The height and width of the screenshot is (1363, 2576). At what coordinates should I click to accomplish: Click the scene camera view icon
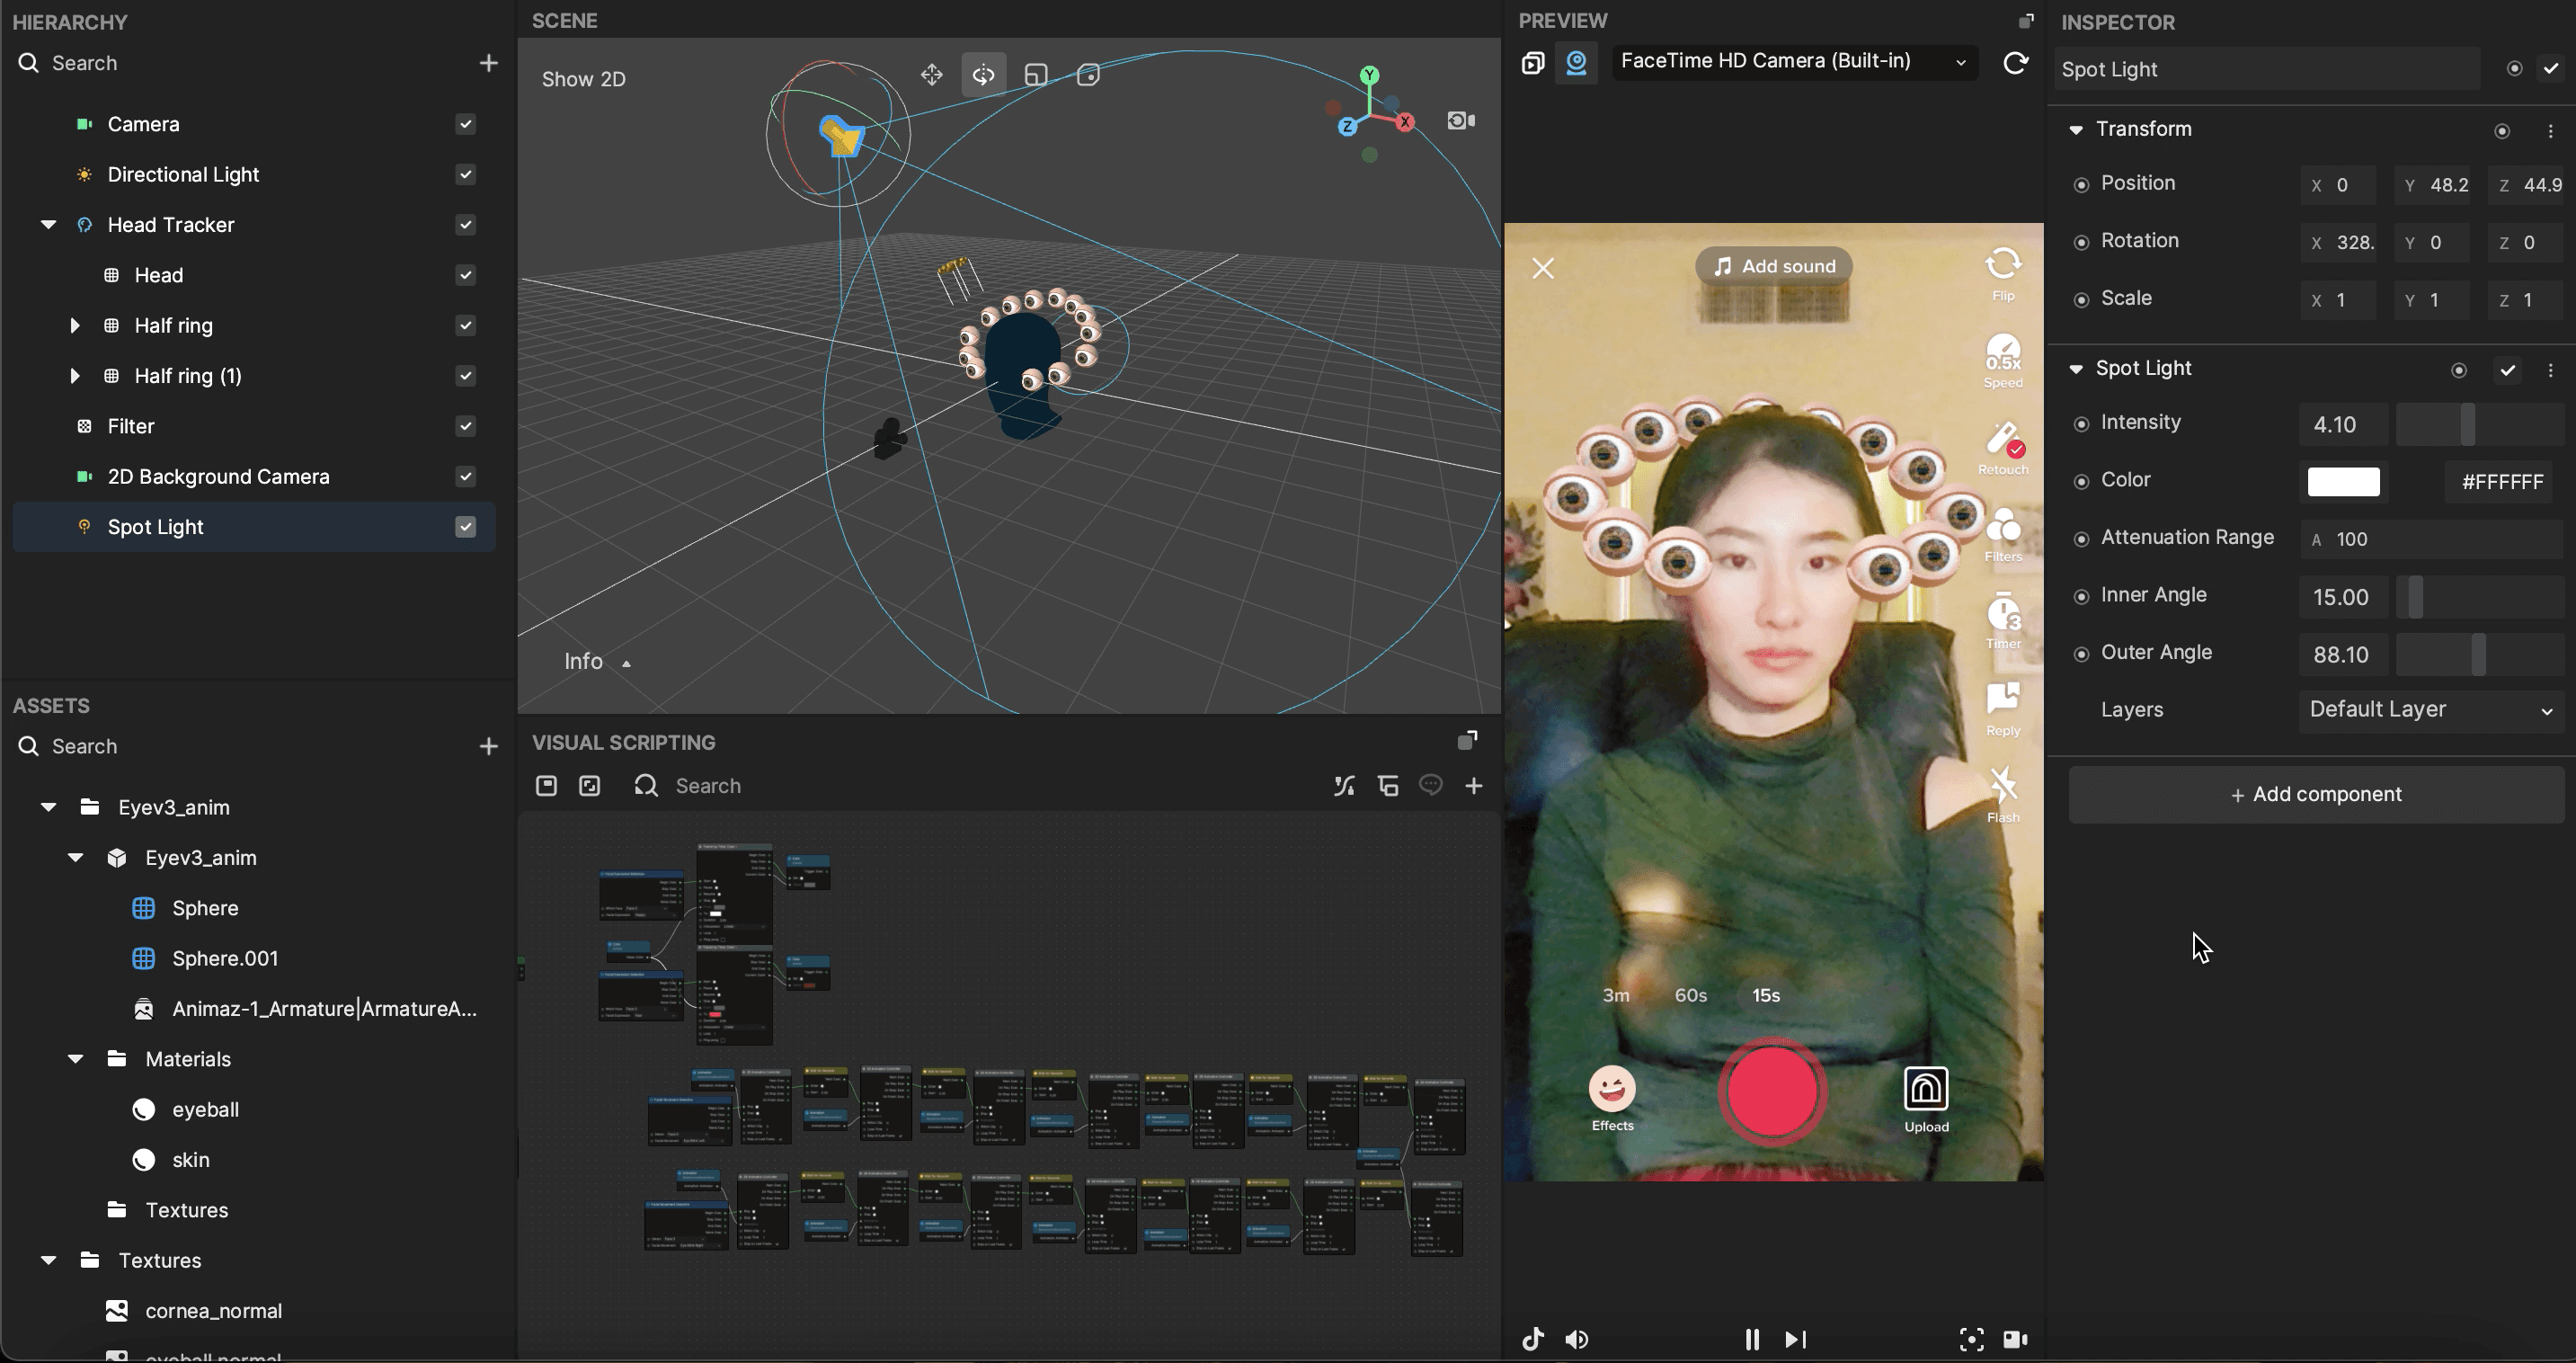pyautogui.click(x=1461, y=121)
